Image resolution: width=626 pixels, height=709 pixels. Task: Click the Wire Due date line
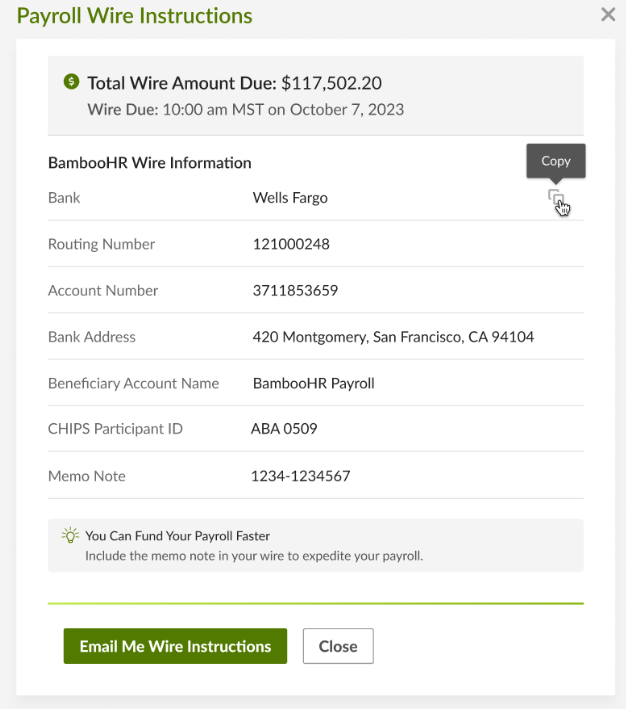point(246,110)
